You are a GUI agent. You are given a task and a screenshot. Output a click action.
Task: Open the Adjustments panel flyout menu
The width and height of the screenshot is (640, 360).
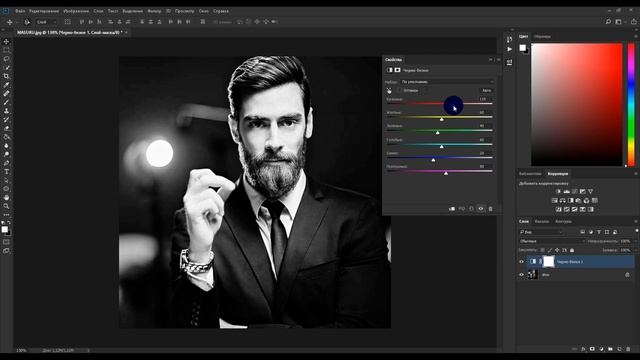tap(636, 174)
